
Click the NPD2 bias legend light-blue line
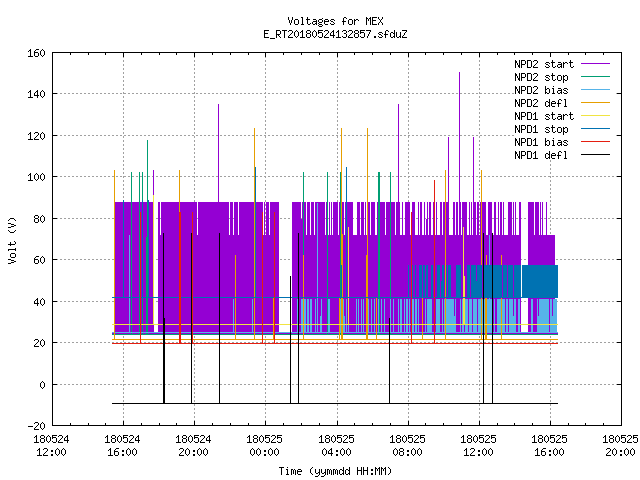click(x=595, y=90)
